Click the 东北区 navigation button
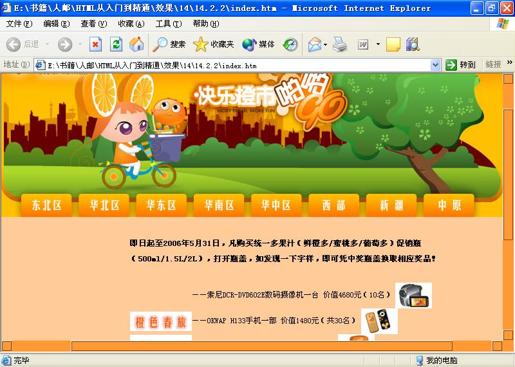515x367 pixels. [x=47, y=205]
